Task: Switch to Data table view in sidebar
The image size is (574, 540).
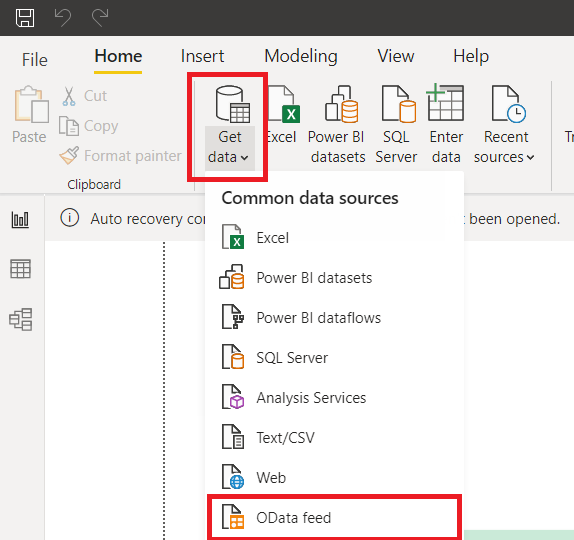Action: coord(20,269)
